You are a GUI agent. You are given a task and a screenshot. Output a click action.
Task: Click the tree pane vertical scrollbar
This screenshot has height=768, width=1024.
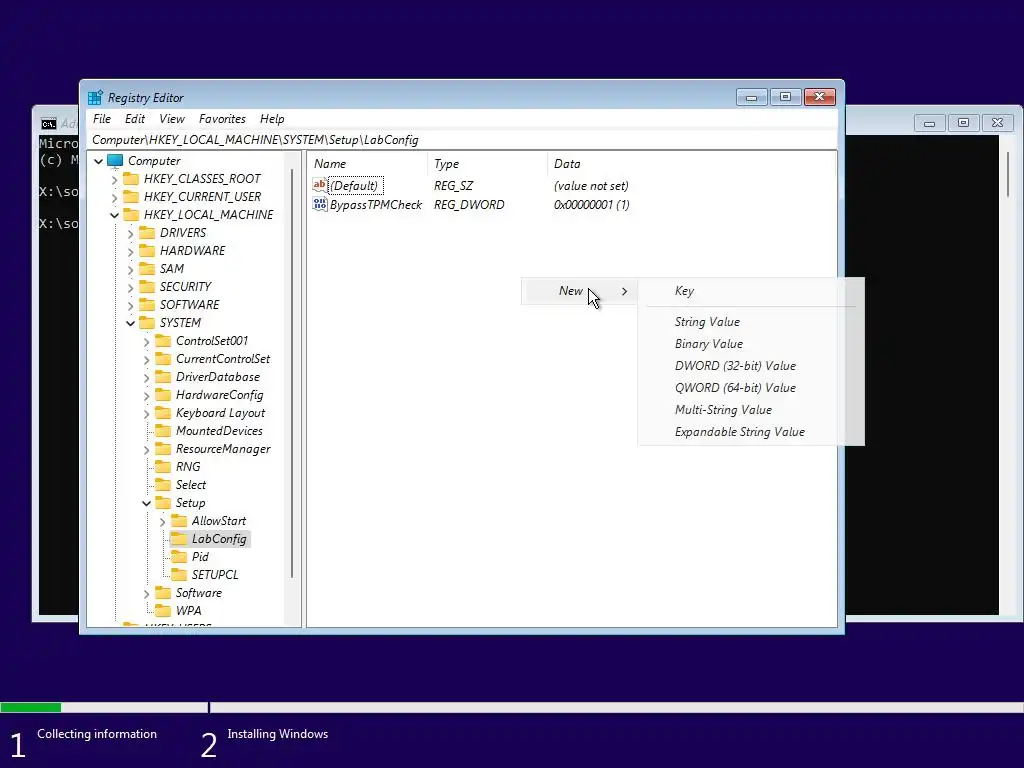[292, 372]
